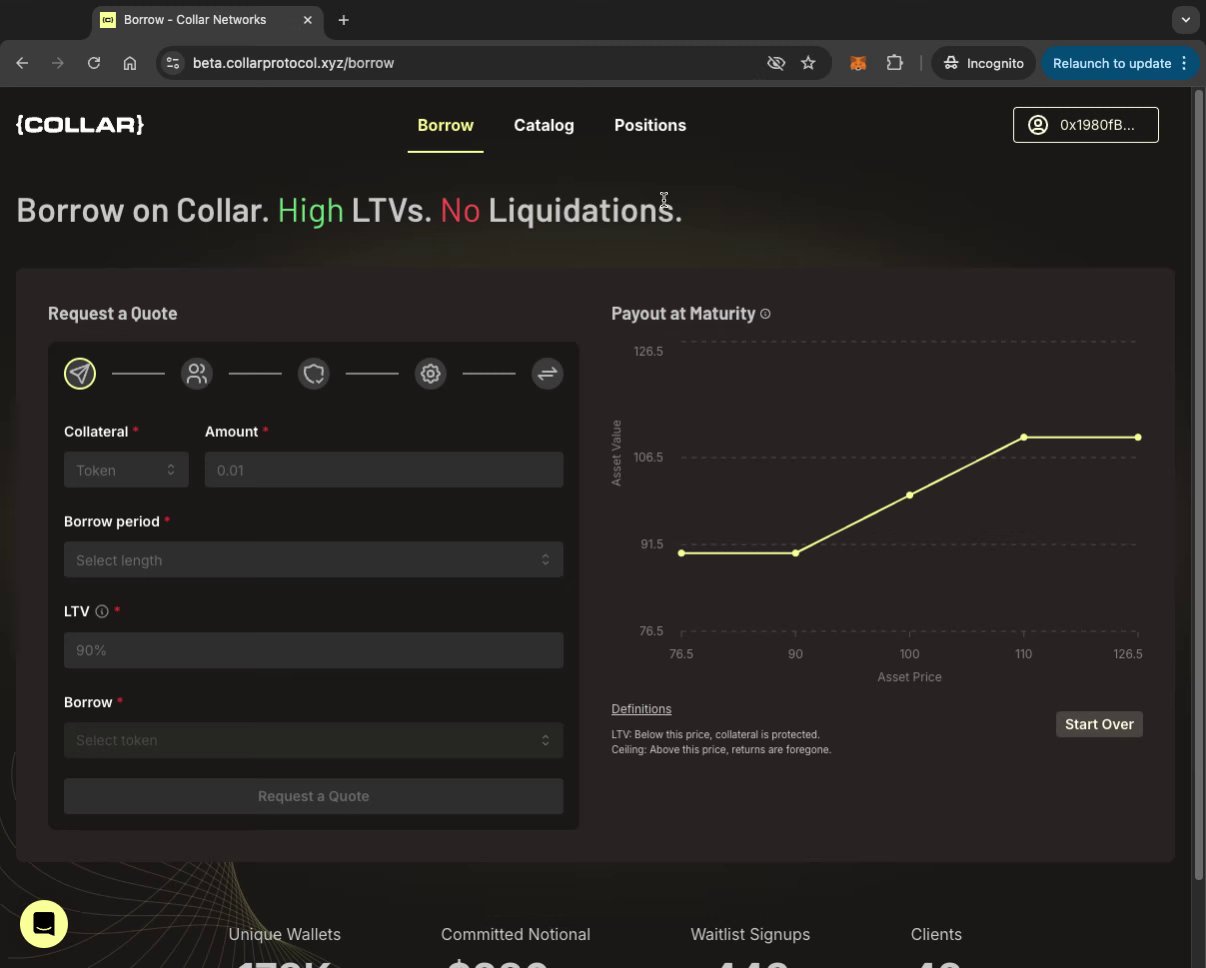Open the Borrow period Select length dropdown
Screen dimensions: 1206x968
314,560
